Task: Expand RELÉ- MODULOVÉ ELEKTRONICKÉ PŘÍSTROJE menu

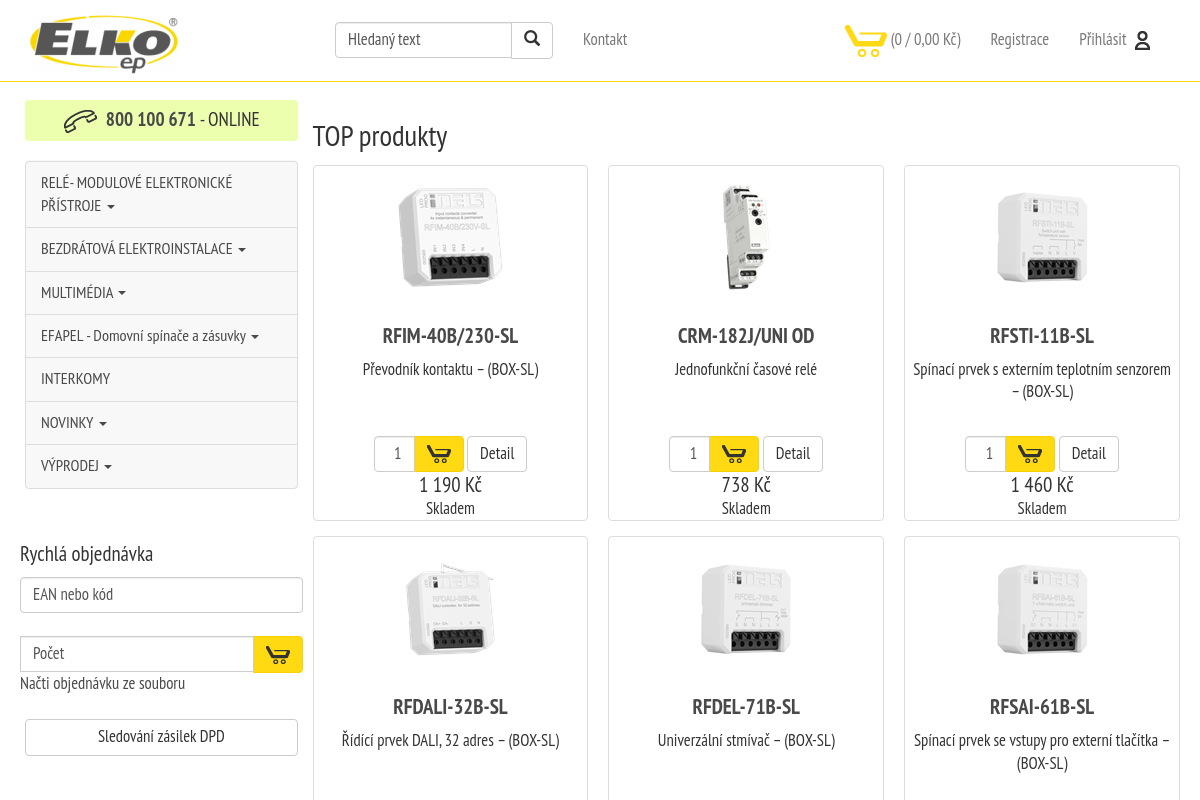Action: coord(161,194)
